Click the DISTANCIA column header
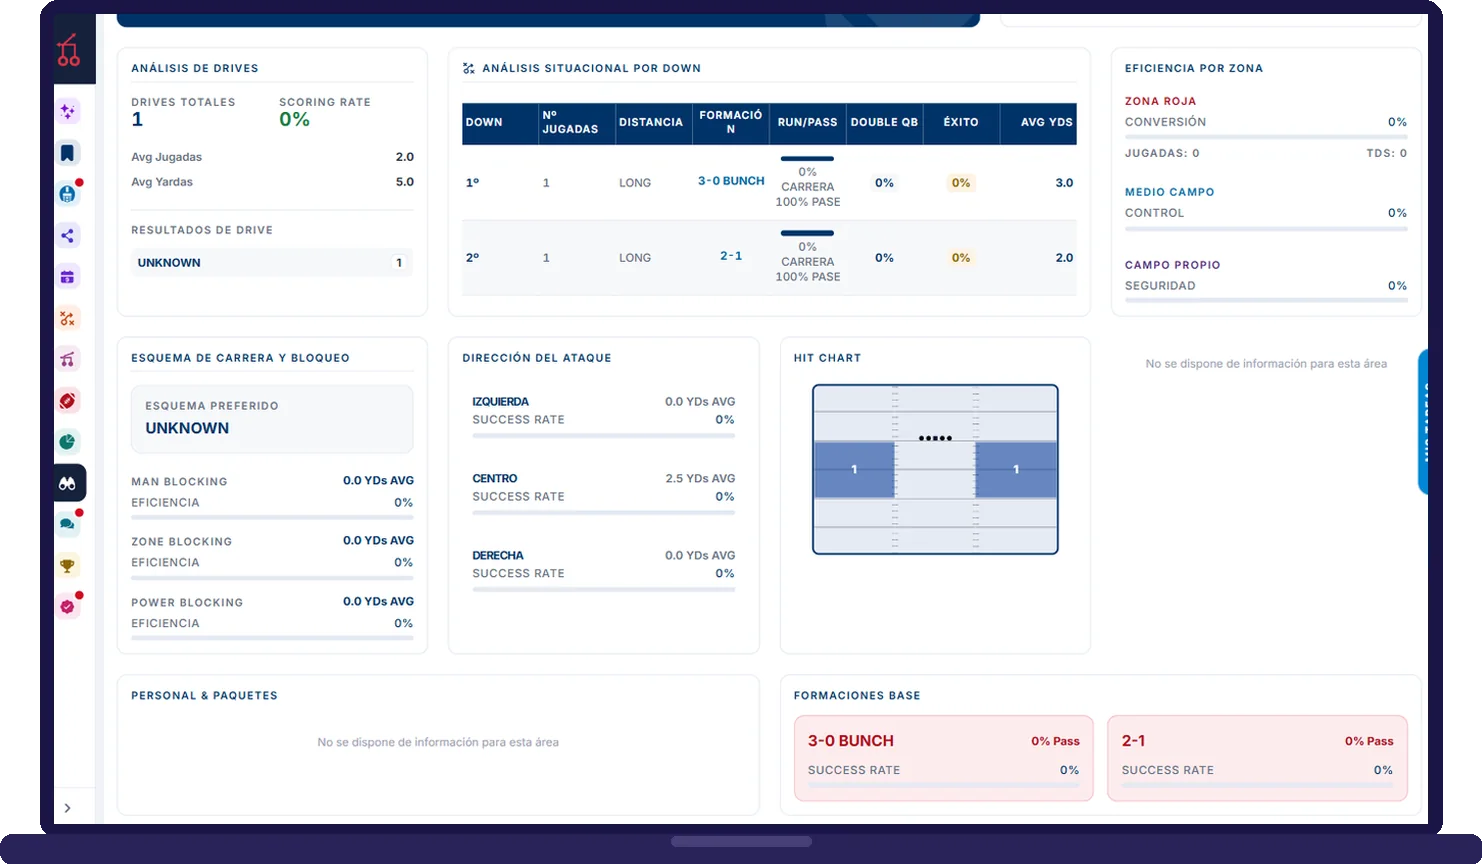This screenshot has height=864, width=1482. (653, 123)
